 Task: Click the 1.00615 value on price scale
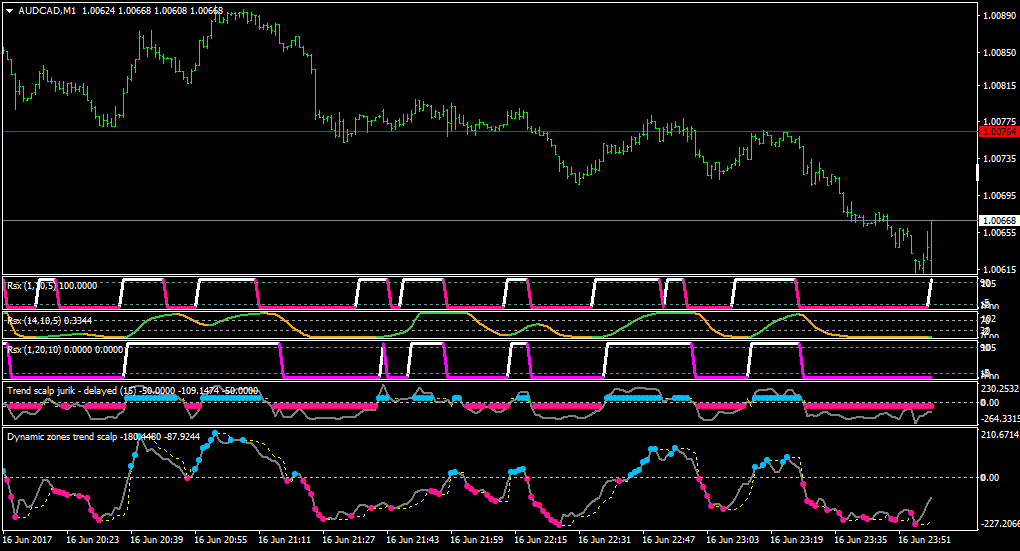coord(1000,269)
